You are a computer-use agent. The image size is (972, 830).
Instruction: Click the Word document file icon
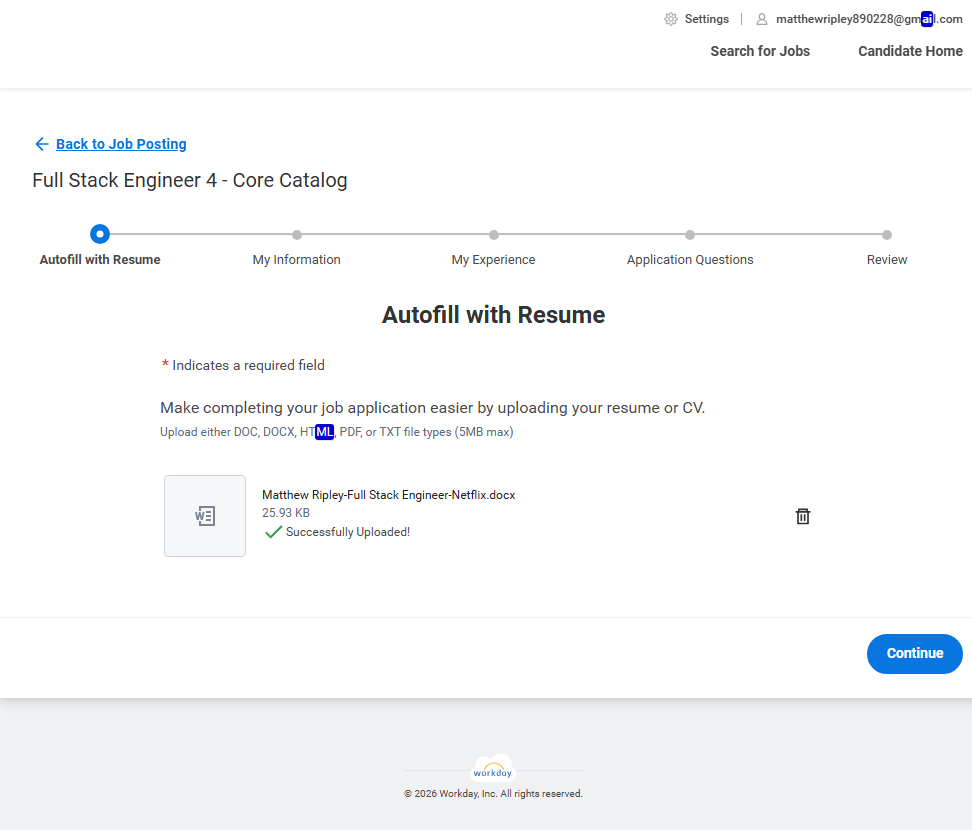tap(205, 516)
